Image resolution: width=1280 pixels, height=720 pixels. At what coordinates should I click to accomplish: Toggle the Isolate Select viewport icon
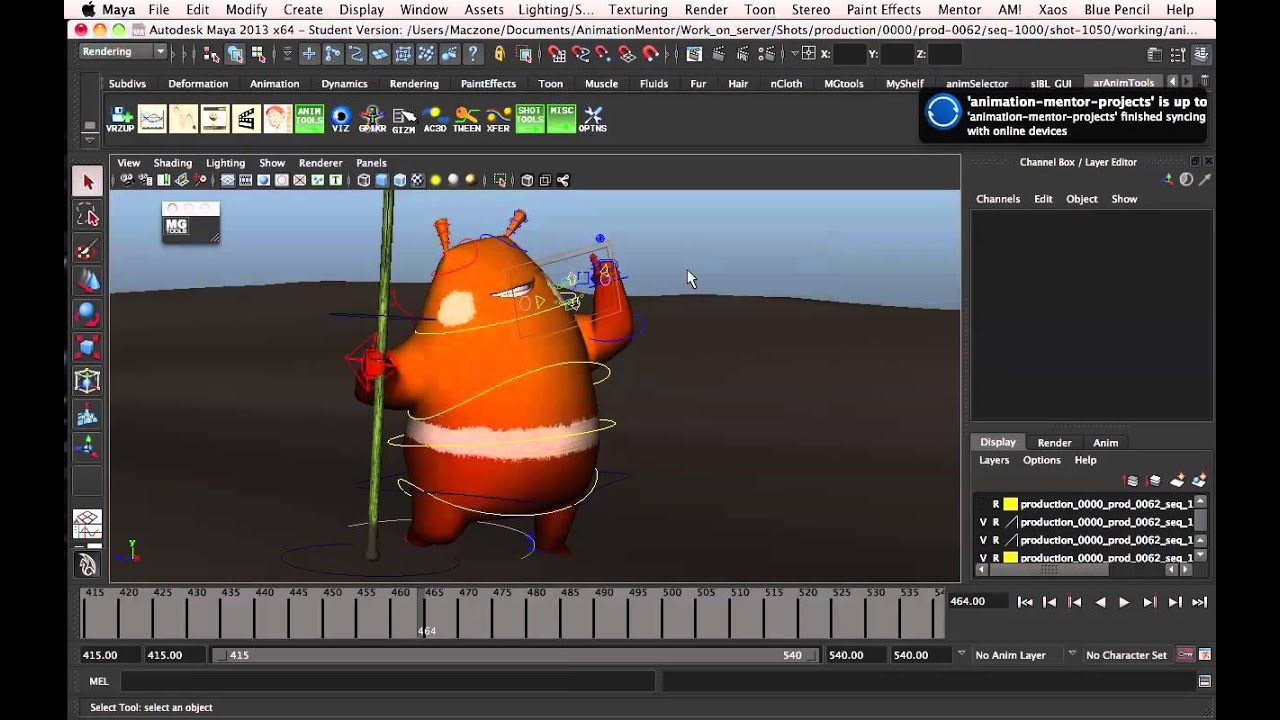pyautogui.click(x=500, y=180)
